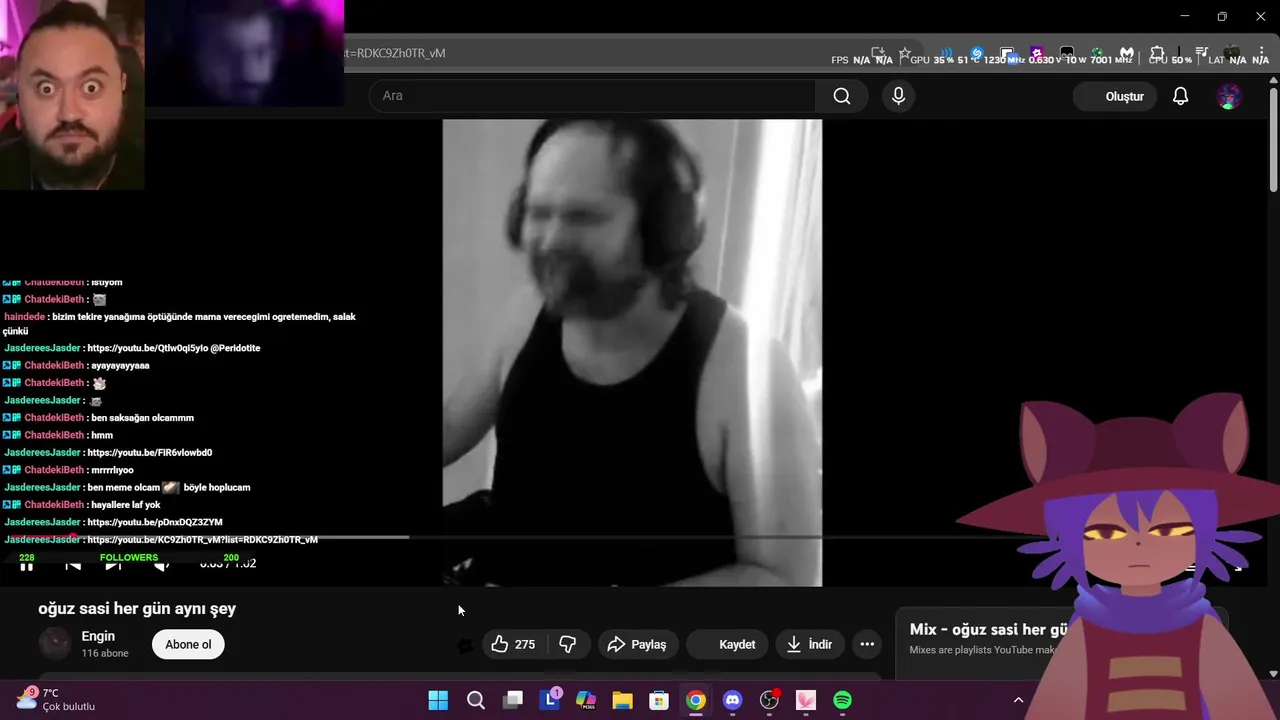Focus the Ara search field
This screenshot has height=720, width=1280.
click(592, 96)
